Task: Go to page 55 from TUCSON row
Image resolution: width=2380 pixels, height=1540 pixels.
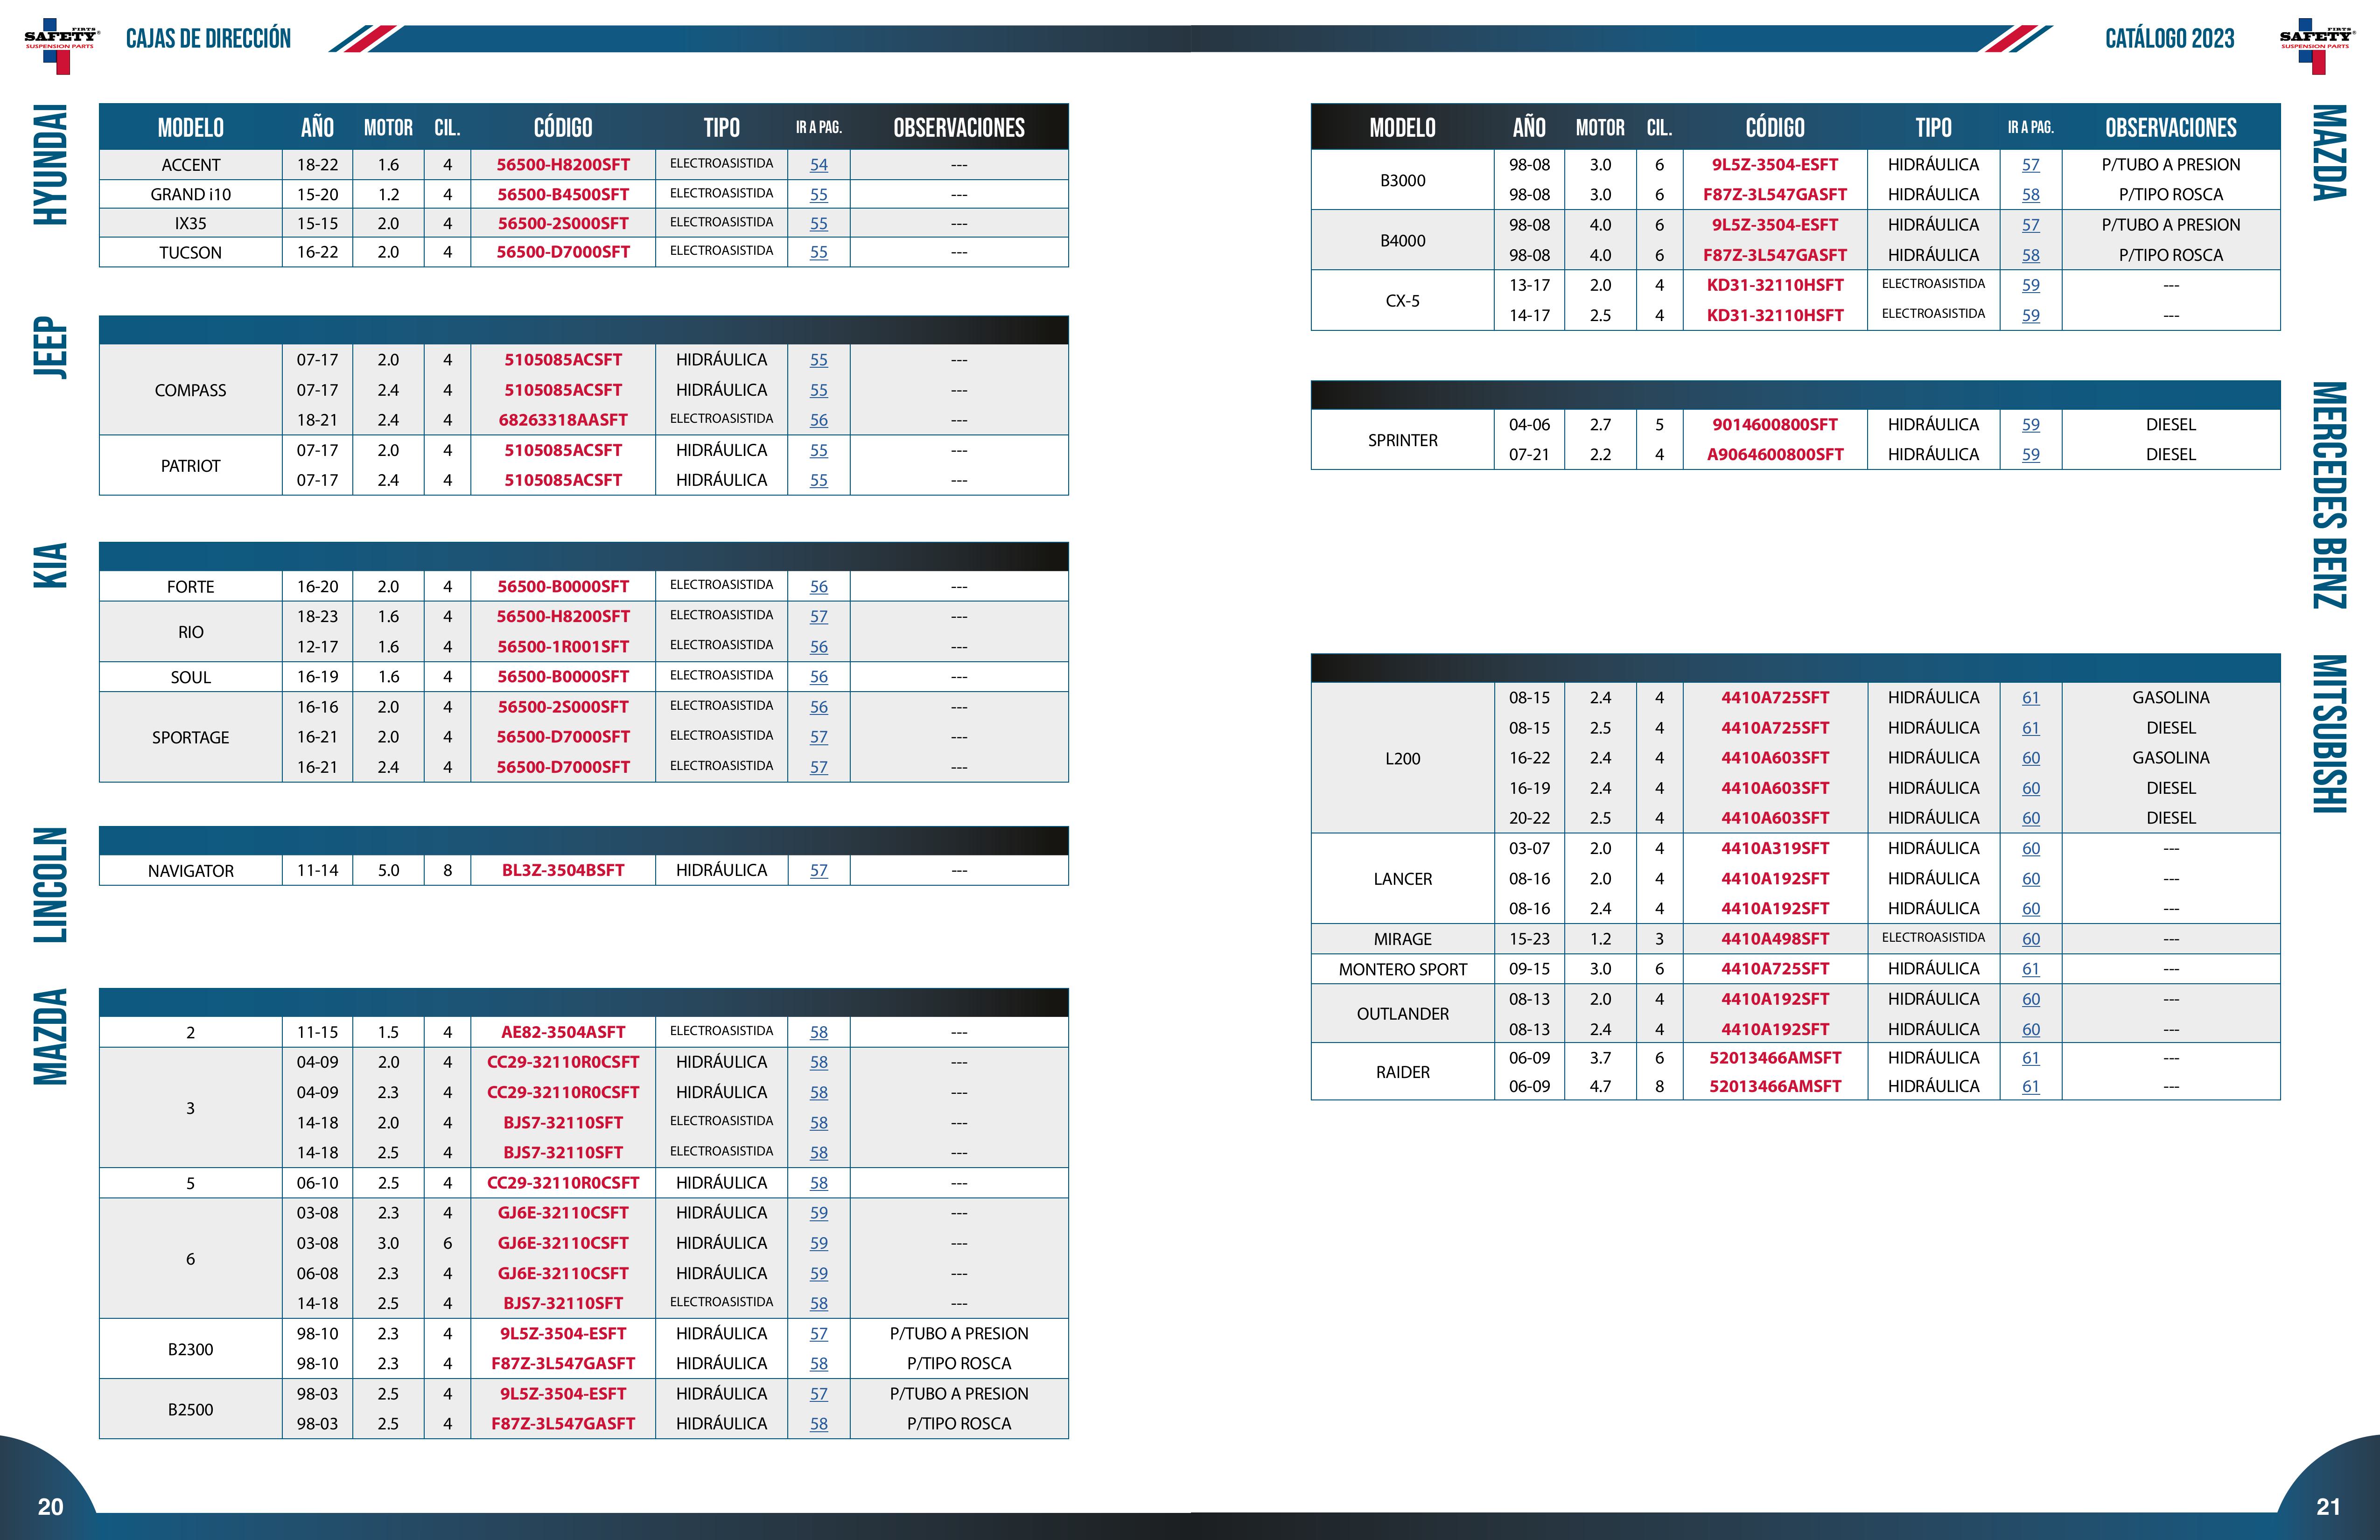Action: (x=819, y=253)
